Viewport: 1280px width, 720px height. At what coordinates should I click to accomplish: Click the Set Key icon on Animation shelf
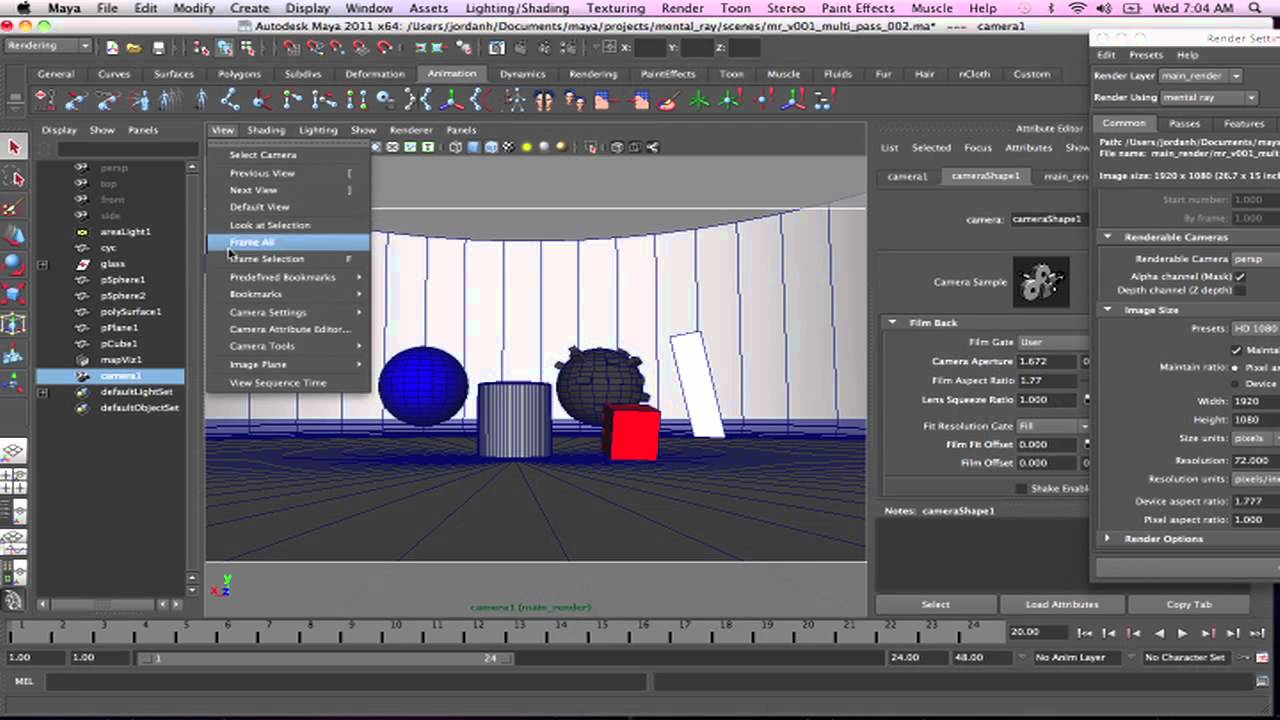[45, 99]
